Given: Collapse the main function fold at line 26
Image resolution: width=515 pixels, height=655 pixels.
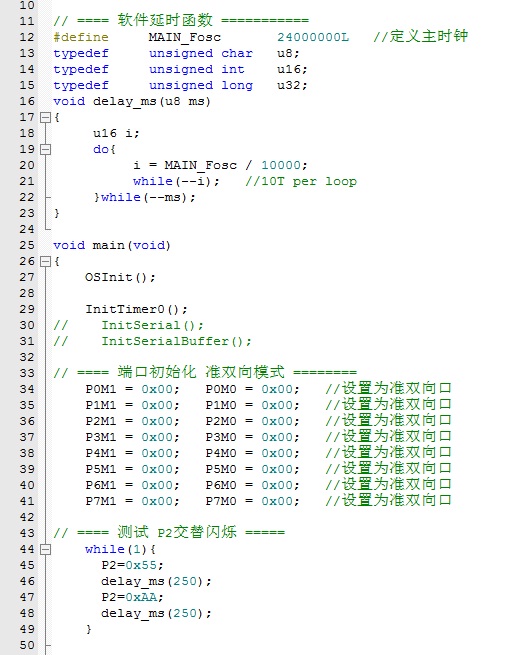Looking at the screenshot, I should [45, 261].
